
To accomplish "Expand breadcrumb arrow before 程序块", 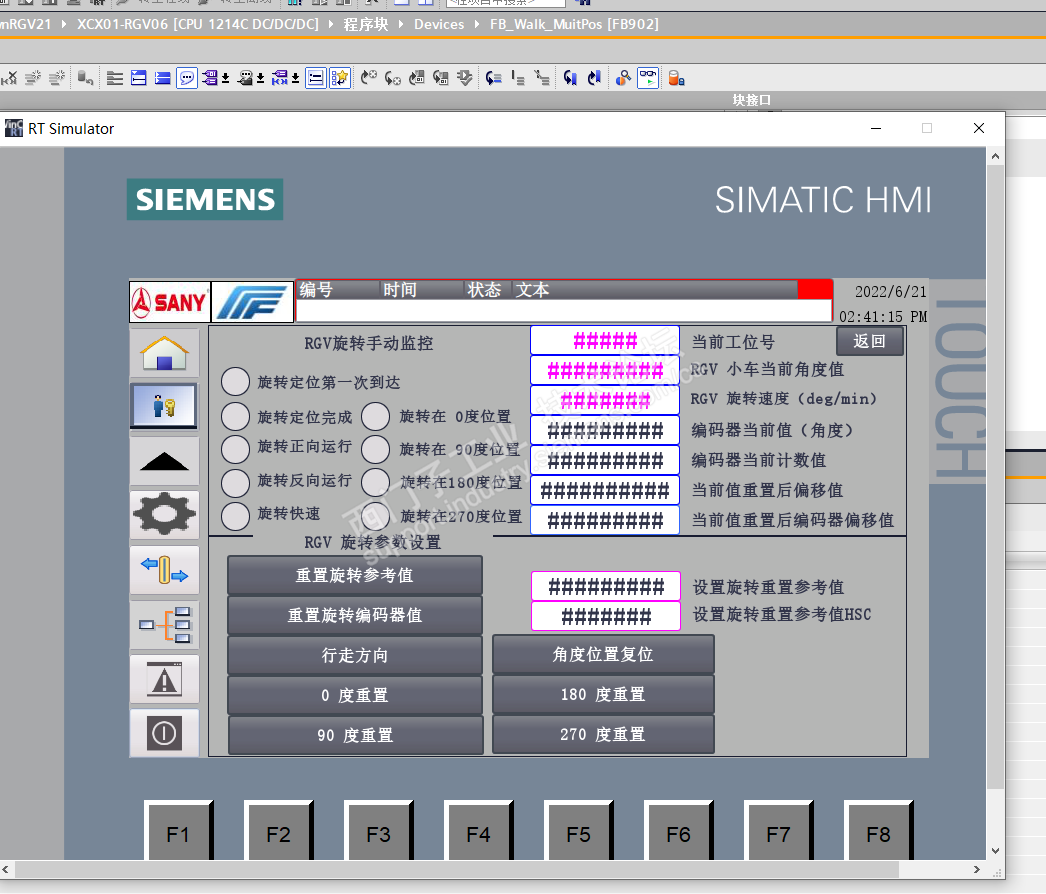I will (x=330, y=25).
